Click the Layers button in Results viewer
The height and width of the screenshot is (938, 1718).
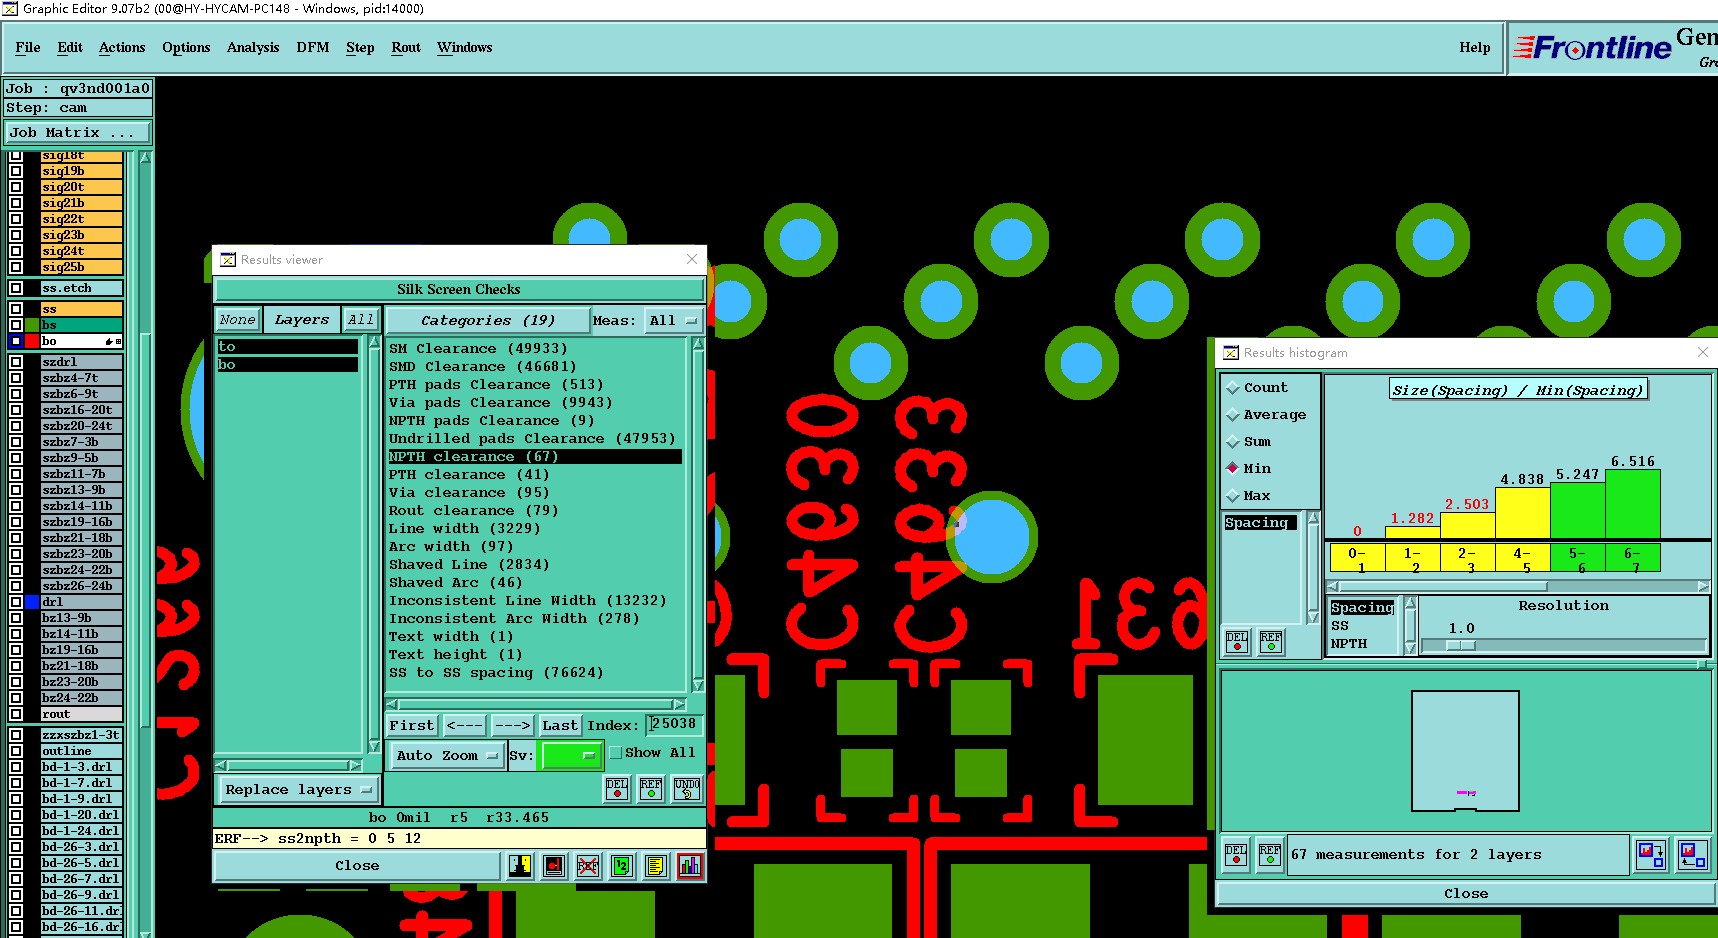point(302,320)
